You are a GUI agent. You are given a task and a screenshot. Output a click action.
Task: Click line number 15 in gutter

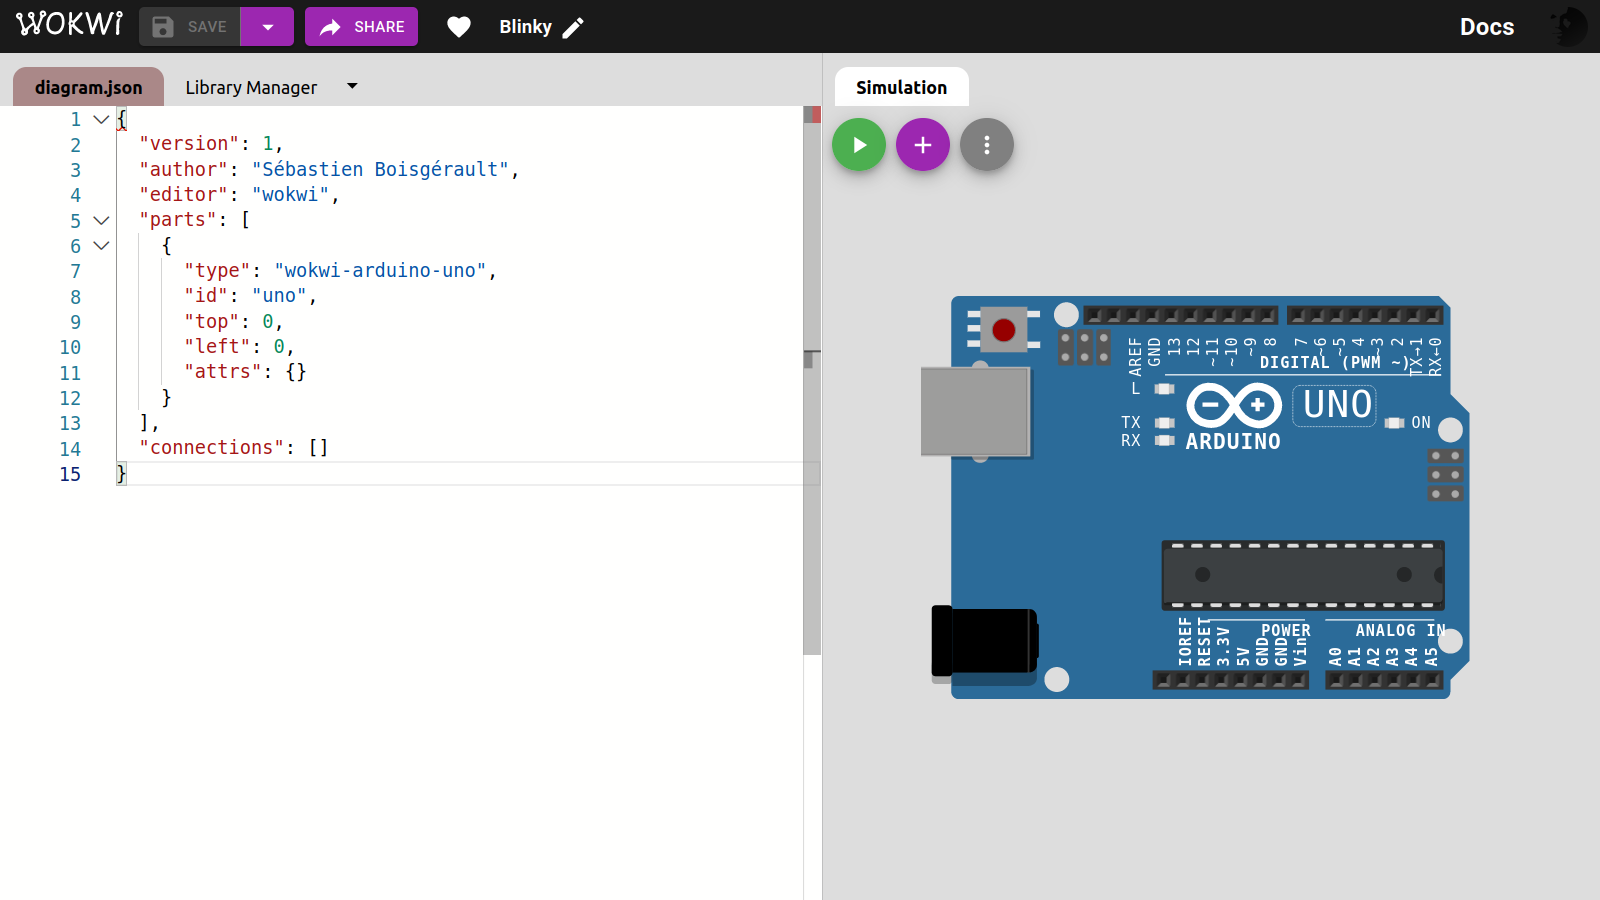[x=70, y=474]
